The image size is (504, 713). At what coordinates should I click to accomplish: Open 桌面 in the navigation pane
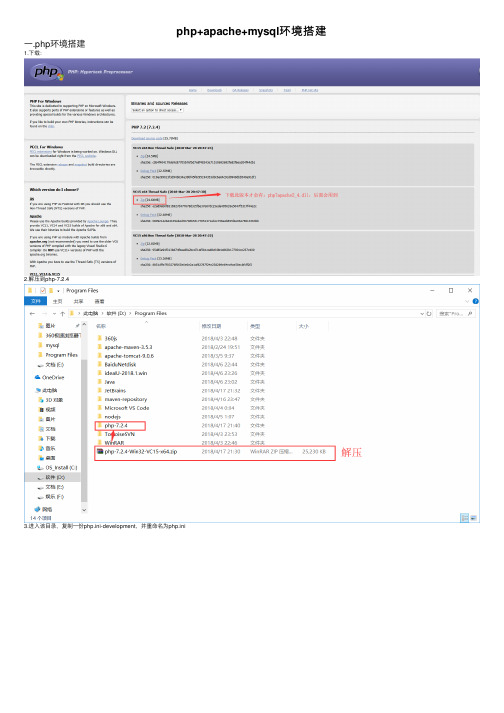[50, 458]
